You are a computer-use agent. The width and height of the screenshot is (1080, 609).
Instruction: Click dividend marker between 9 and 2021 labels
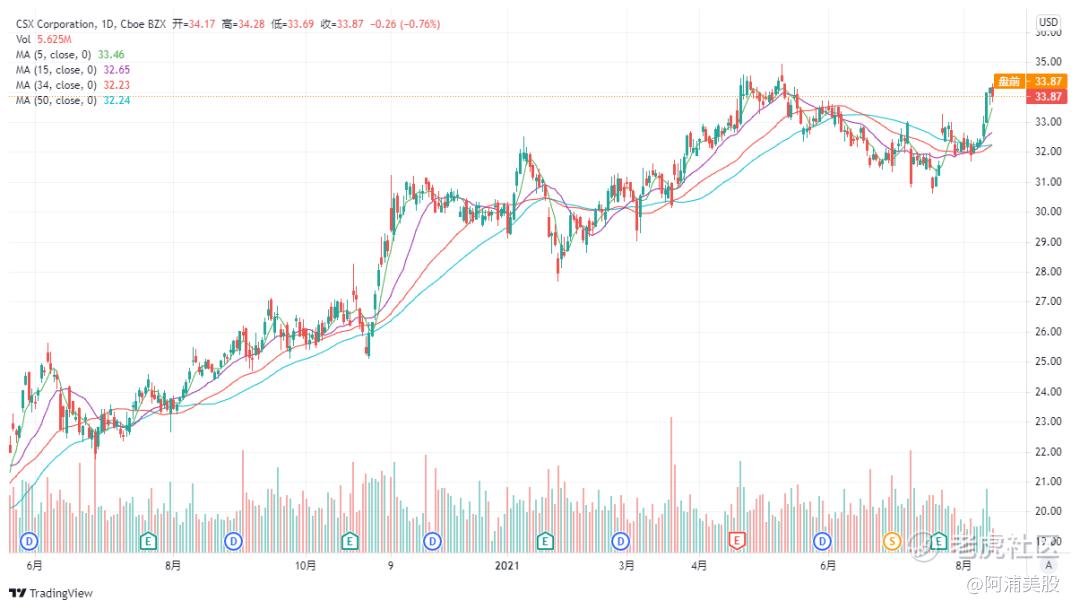tap(432, 541)
